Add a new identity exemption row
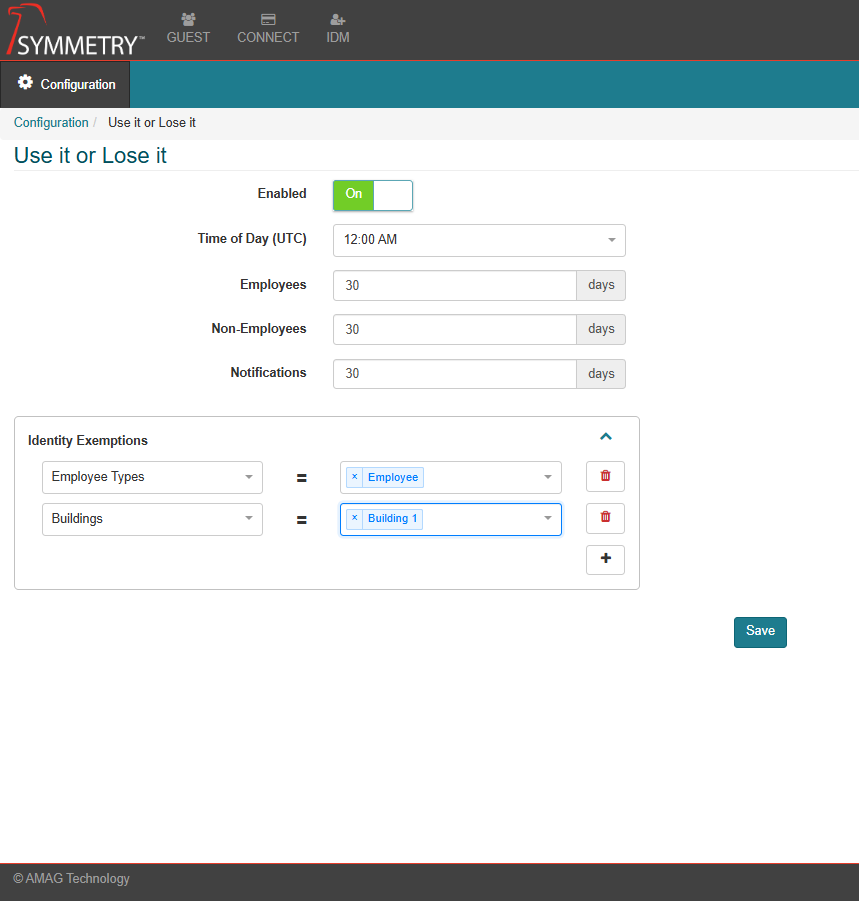This screenshot has width=859, height=901. [605, 560]
